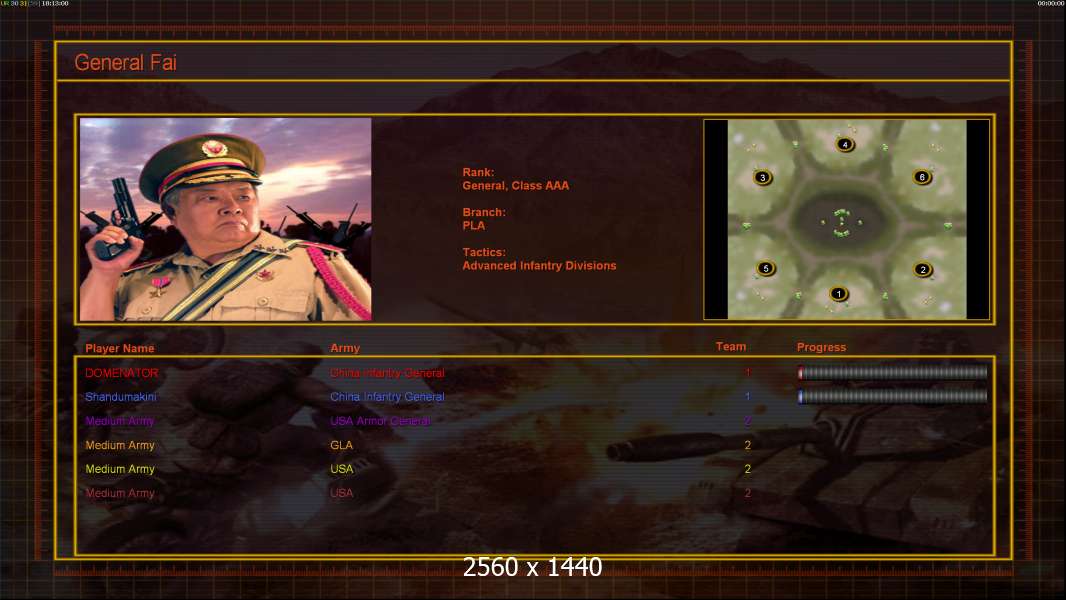This screenshot has height=600, width=1066.
Task: Click the "Progress" column header
Action: click(x=821, y=347)
